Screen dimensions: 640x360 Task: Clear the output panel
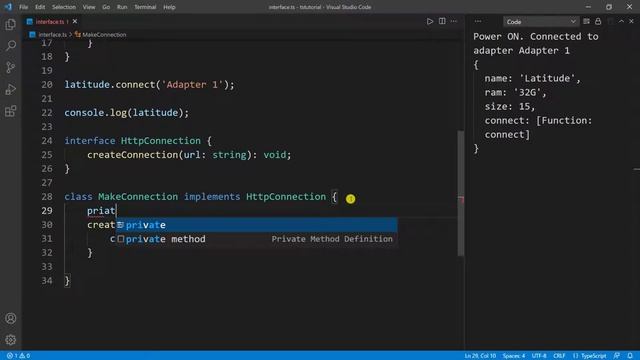coord(587,21)
